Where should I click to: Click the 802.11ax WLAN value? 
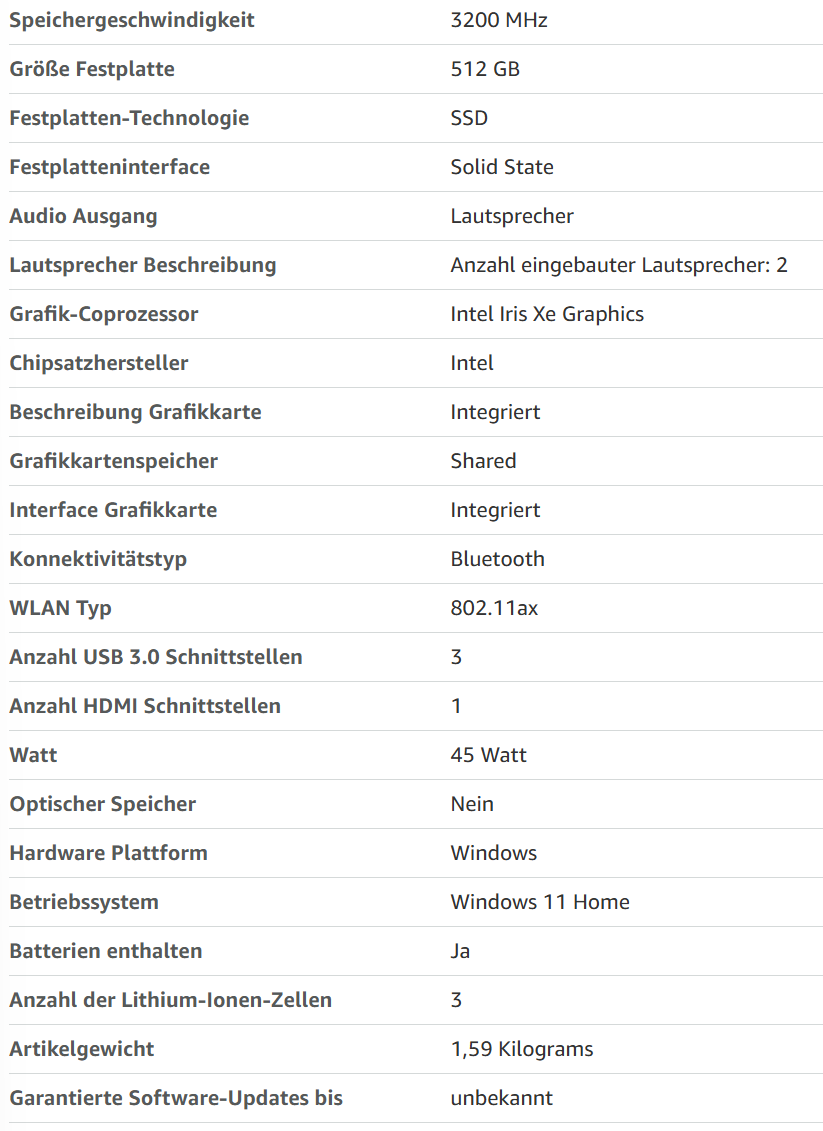(x=494, y=608)
